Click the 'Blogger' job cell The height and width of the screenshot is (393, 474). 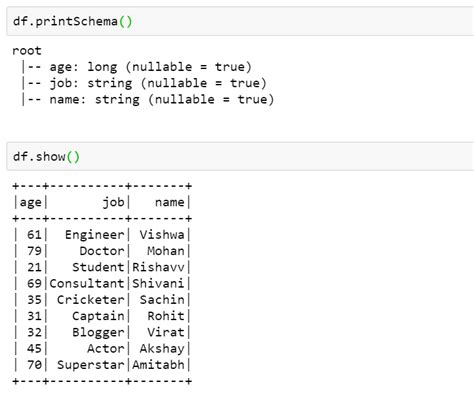pos(98,333)
